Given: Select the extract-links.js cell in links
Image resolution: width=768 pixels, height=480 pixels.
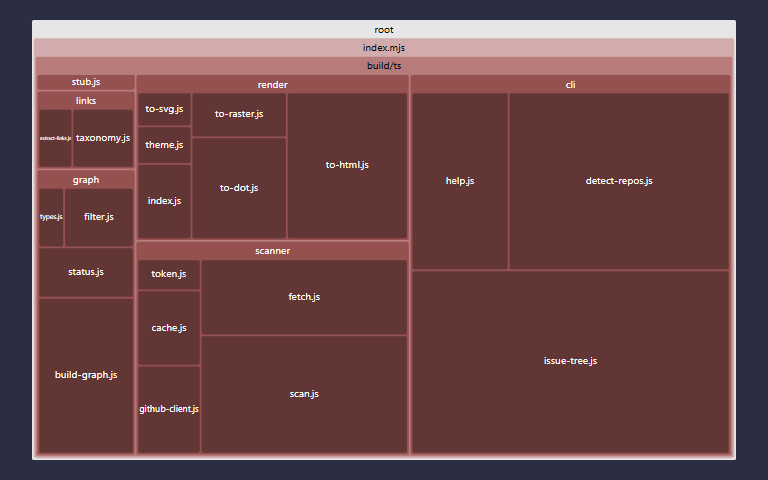Looking at the screenshot, I should pos(55,138).
